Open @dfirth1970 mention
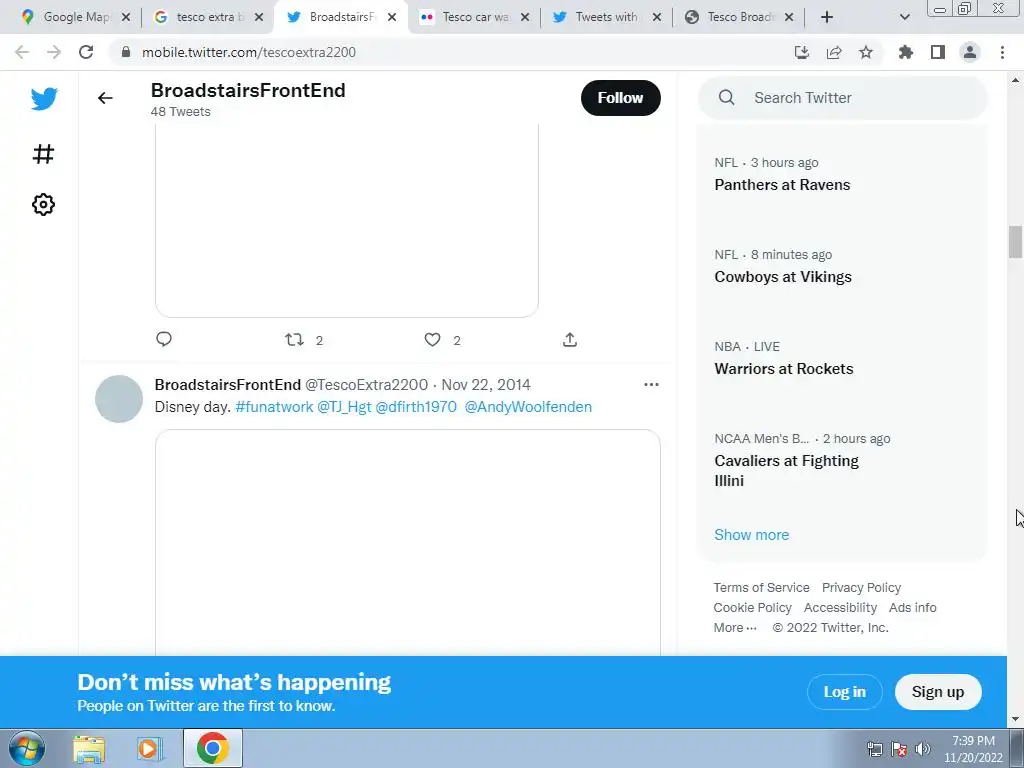The height and width of the screenshot is (768, 1024). [x=416, y=407]
